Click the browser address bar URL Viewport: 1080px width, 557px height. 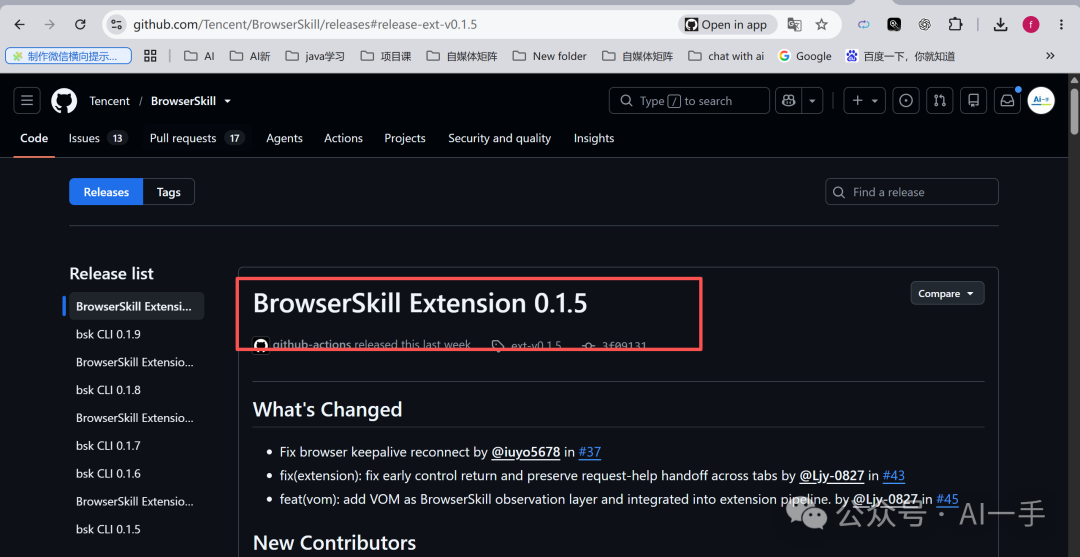(x=305, y=25)
